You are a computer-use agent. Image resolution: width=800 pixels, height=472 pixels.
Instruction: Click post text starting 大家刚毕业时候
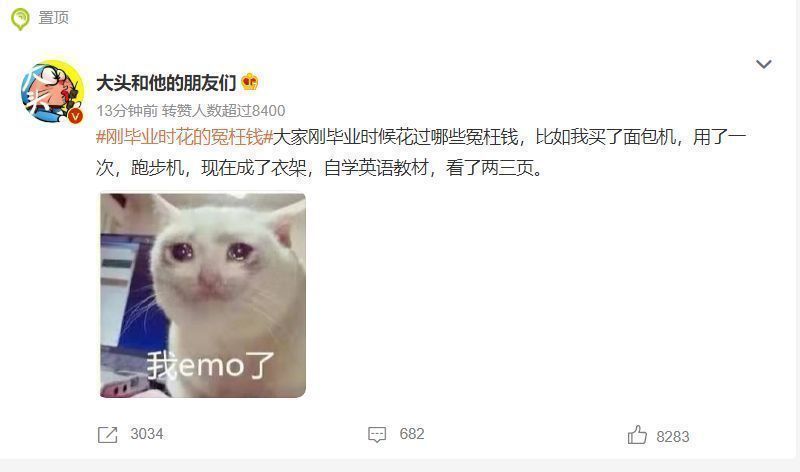click(x=509, y=137)
